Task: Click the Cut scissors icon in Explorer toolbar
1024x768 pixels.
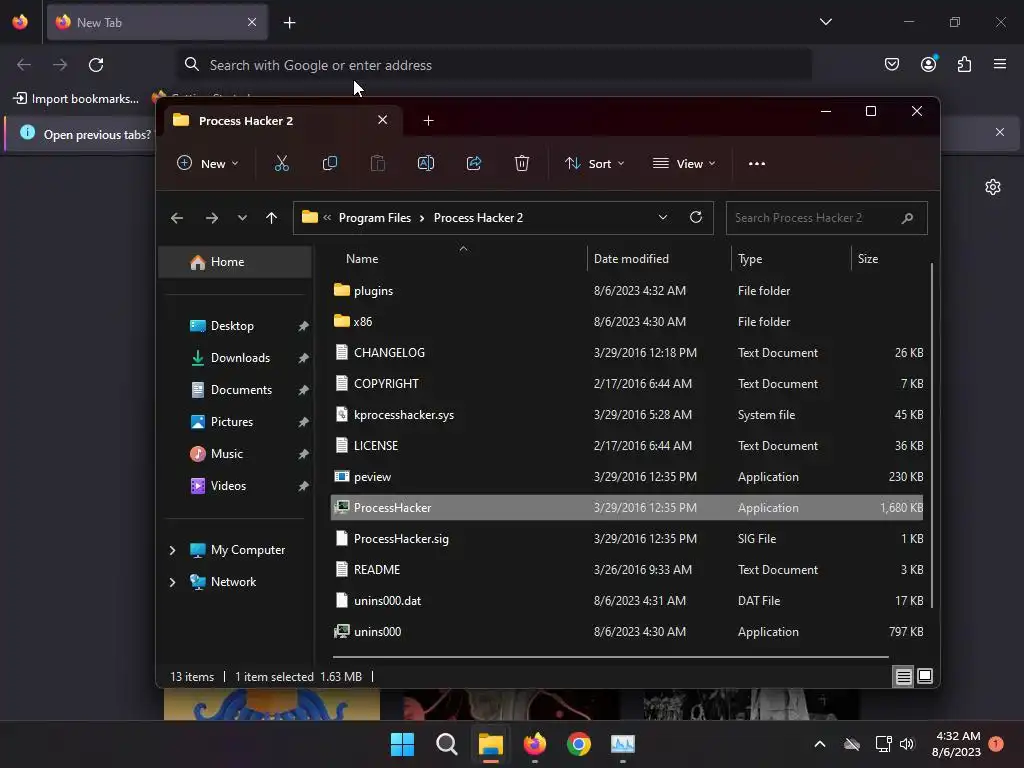Action: click(281, 163)
